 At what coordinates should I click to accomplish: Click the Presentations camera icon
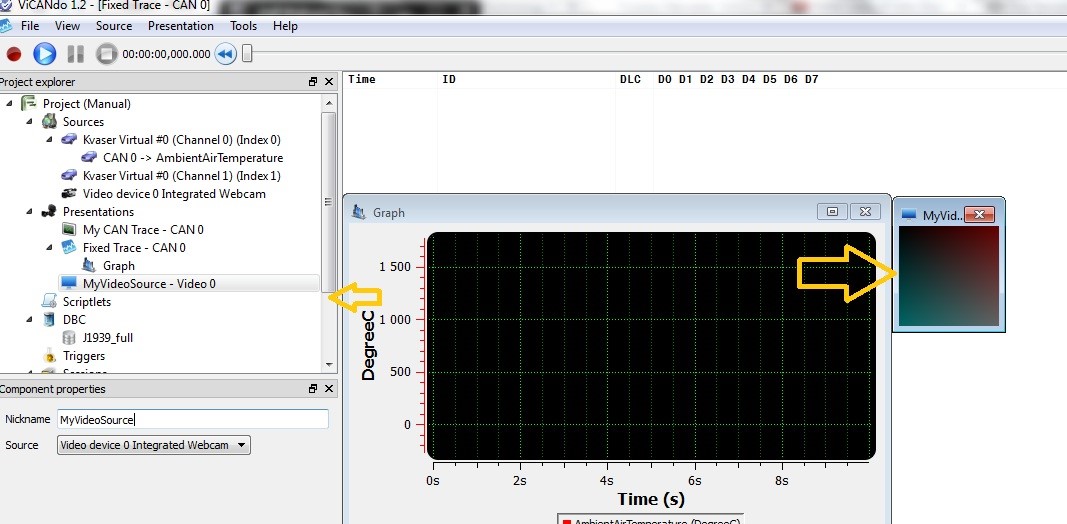pyautogui.click(x=48, y=212)
